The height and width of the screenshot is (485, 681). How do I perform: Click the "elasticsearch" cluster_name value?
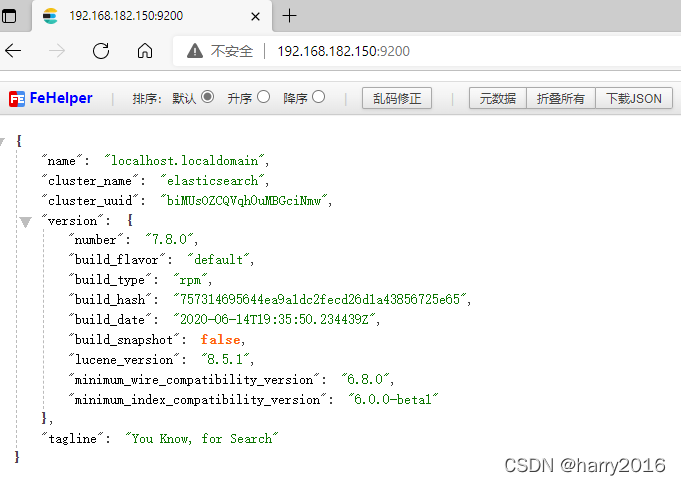(212, 181)
